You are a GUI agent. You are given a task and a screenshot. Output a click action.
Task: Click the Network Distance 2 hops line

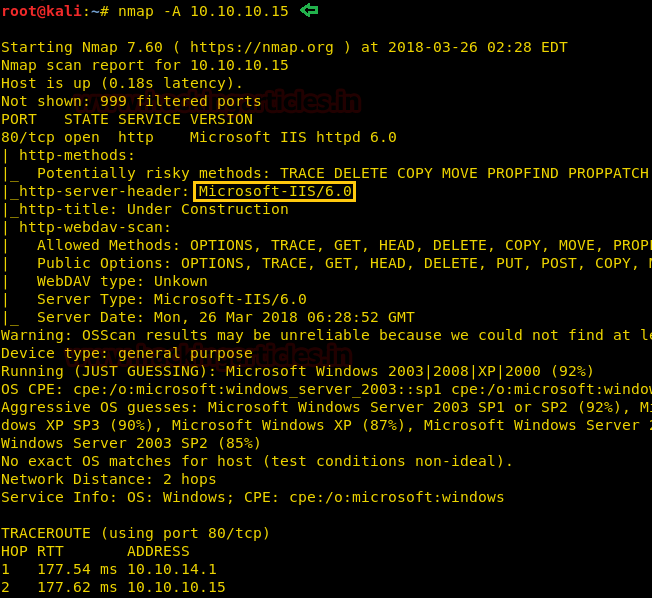pyautogui.click(x=109, y=479)
